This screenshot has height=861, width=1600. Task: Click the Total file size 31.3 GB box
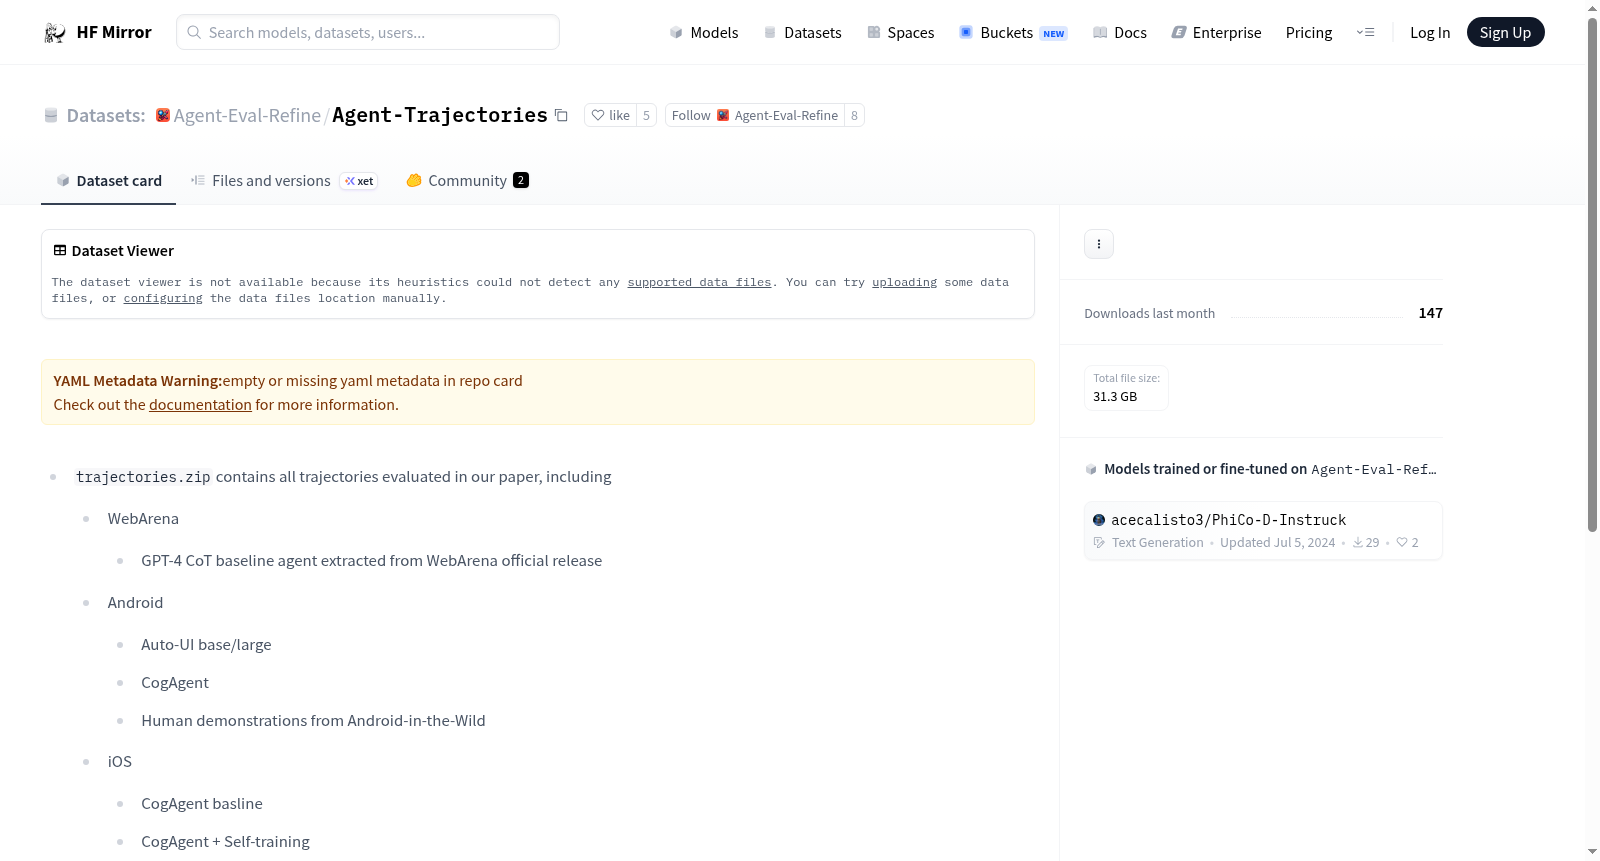coord(1126,388)
